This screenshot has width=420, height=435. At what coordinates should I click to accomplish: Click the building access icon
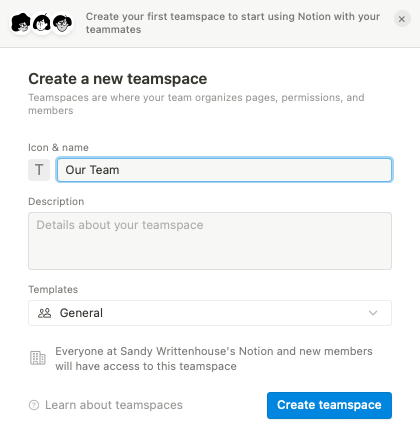click(38, 358)
